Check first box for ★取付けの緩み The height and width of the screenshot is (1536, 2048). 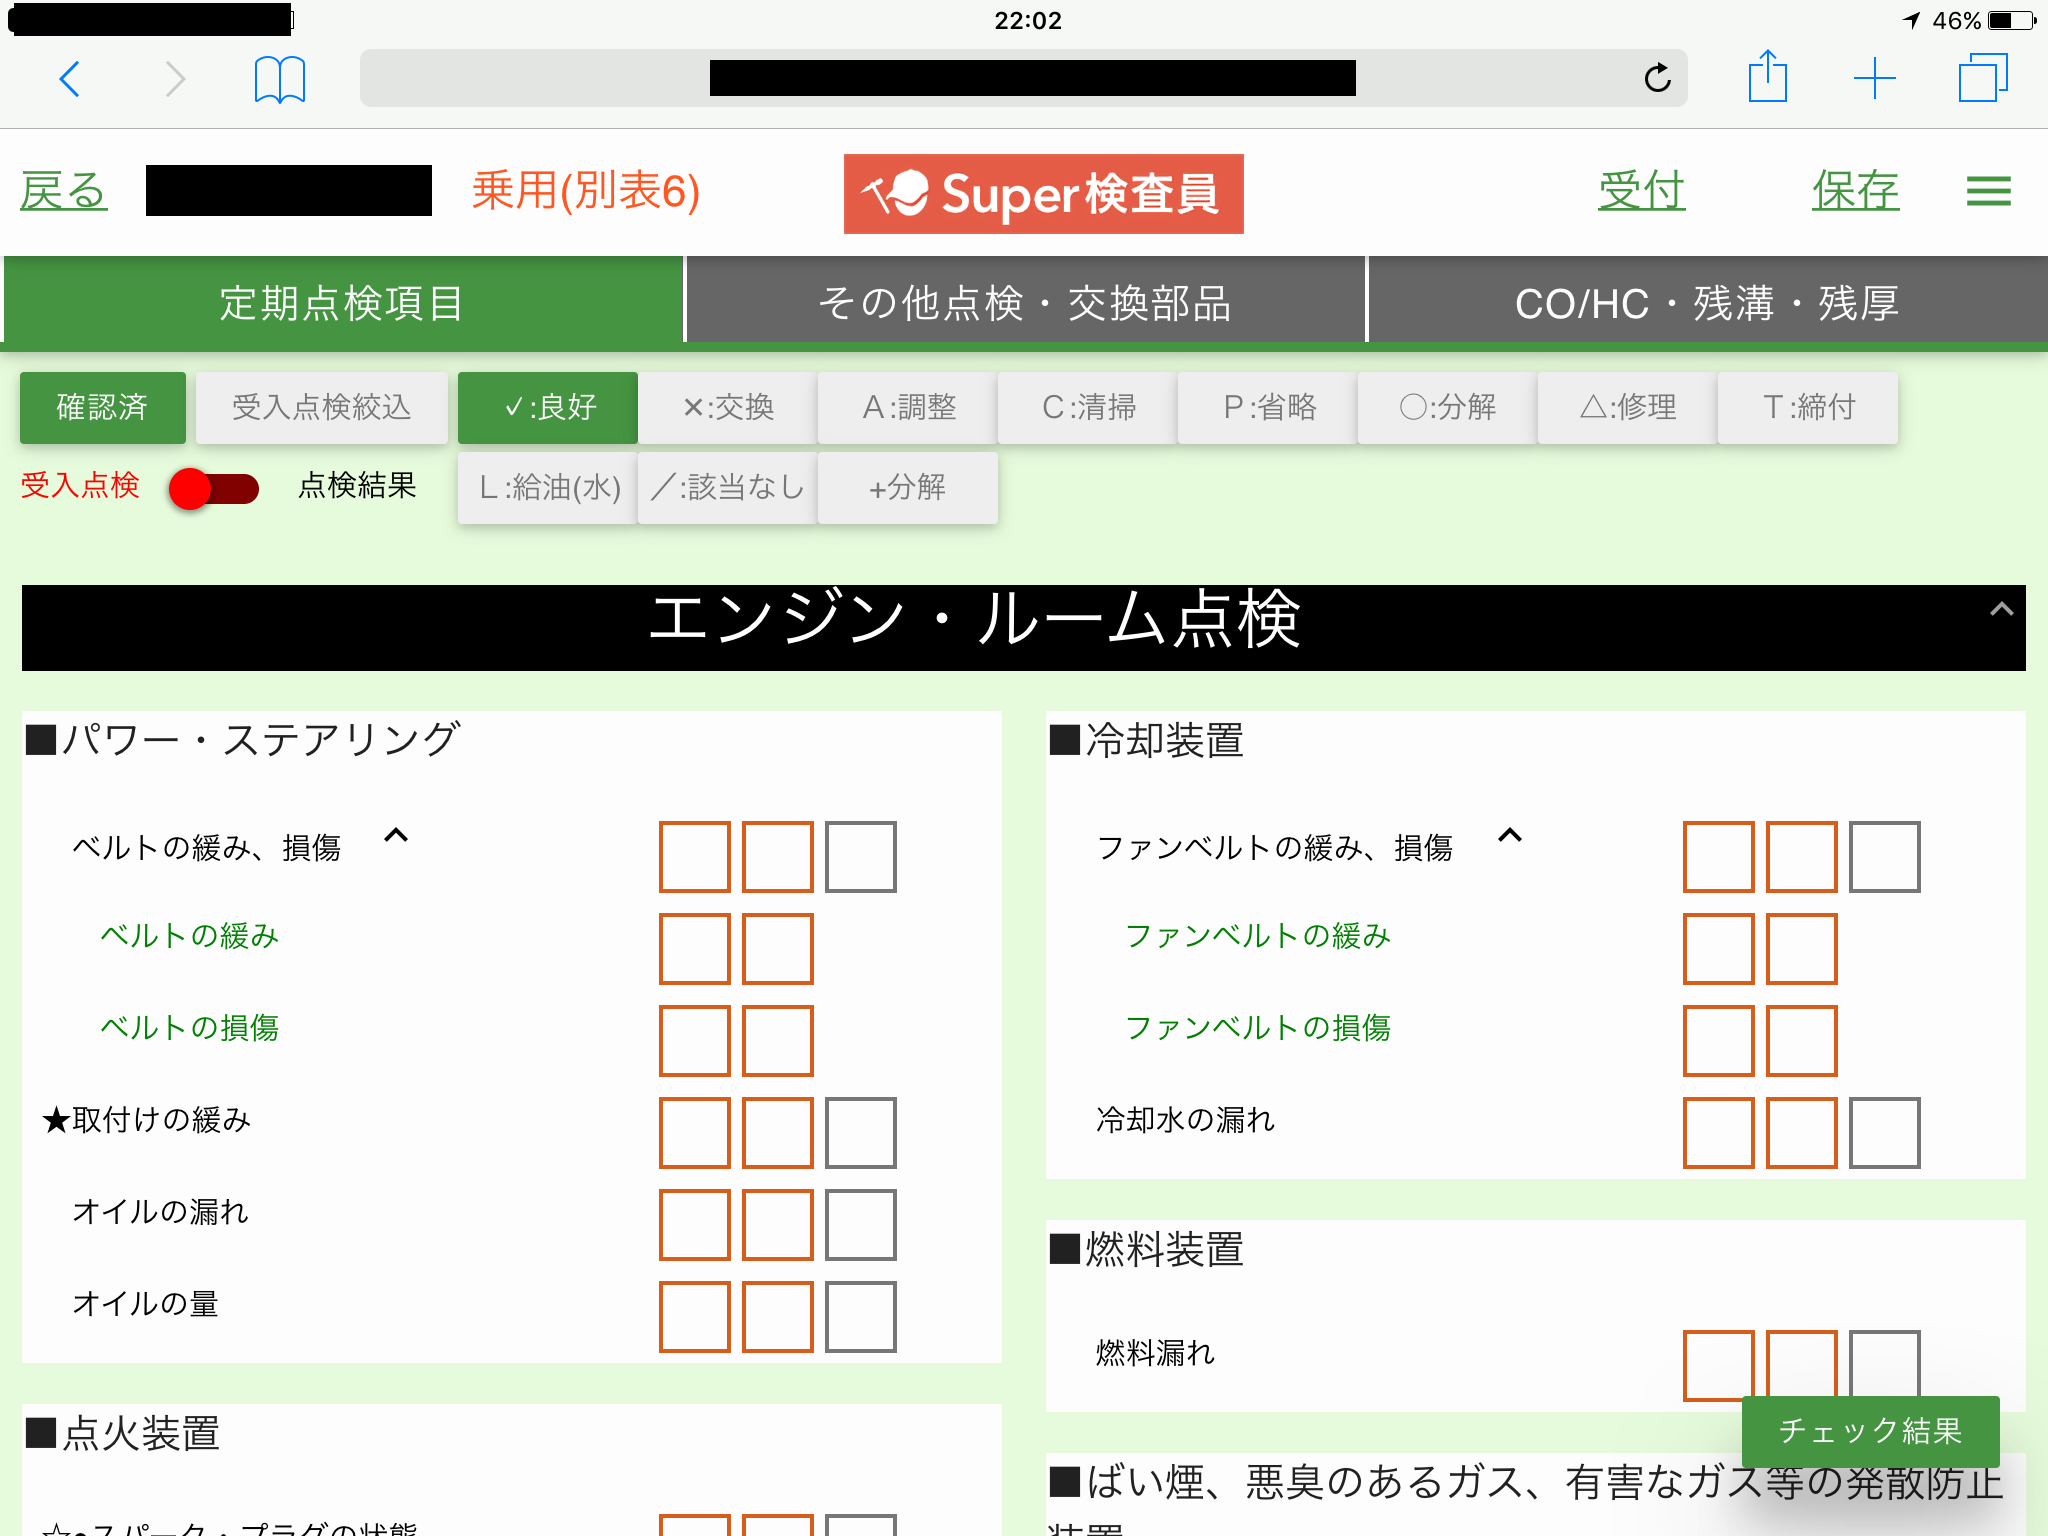pyautogui.click(x=695, y=1133)
